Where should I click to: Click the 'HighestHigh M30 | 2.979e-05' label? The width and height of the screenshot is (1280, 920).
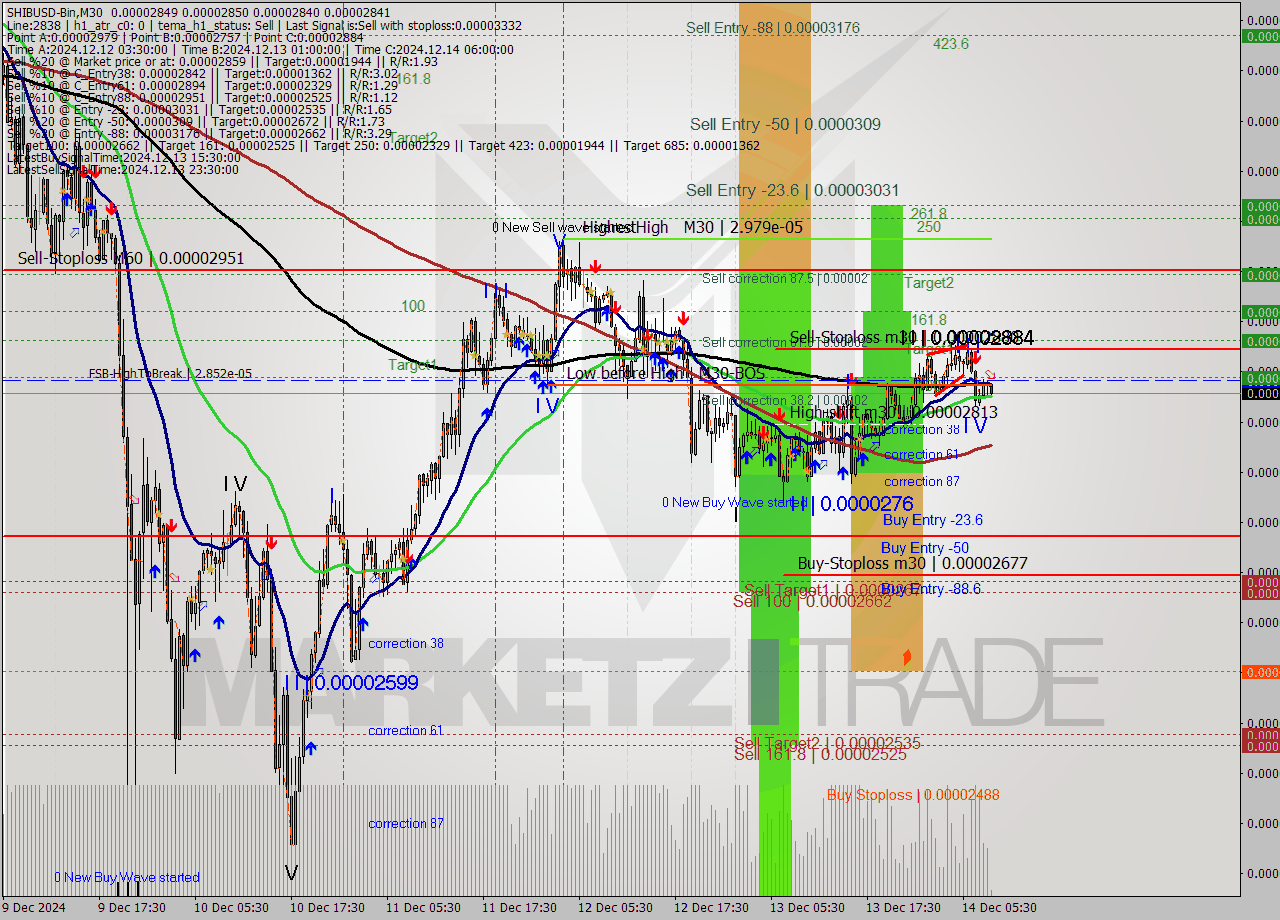693,228
